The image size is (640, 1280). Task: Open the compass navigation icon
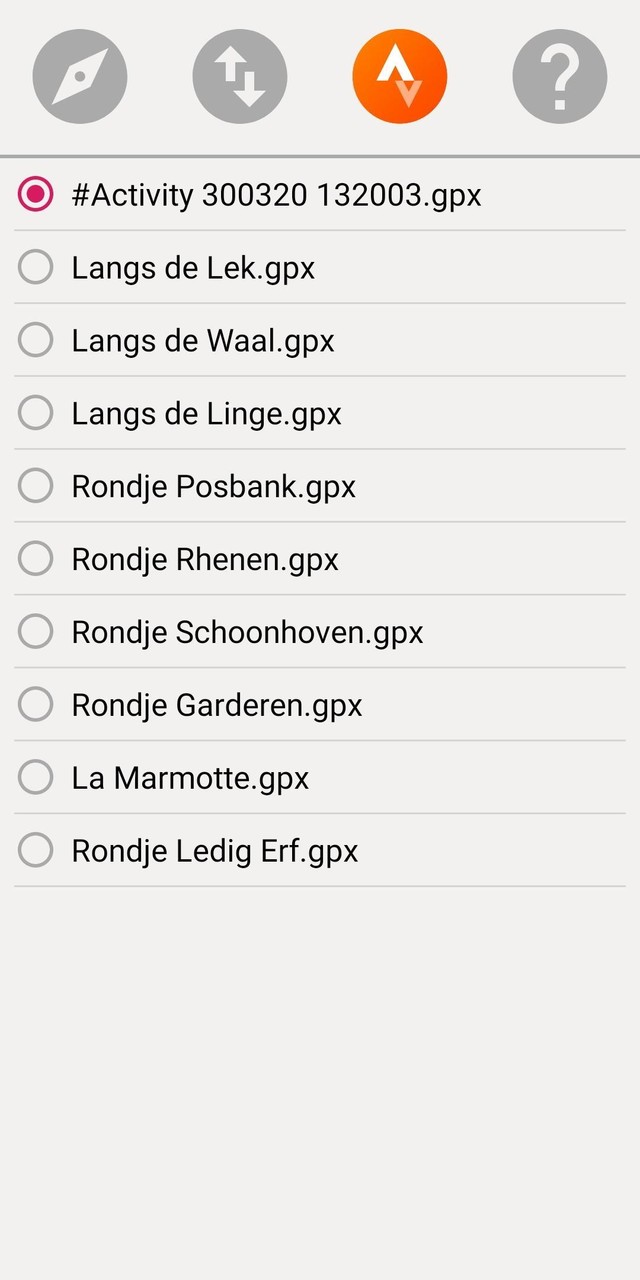click(80, 77)
